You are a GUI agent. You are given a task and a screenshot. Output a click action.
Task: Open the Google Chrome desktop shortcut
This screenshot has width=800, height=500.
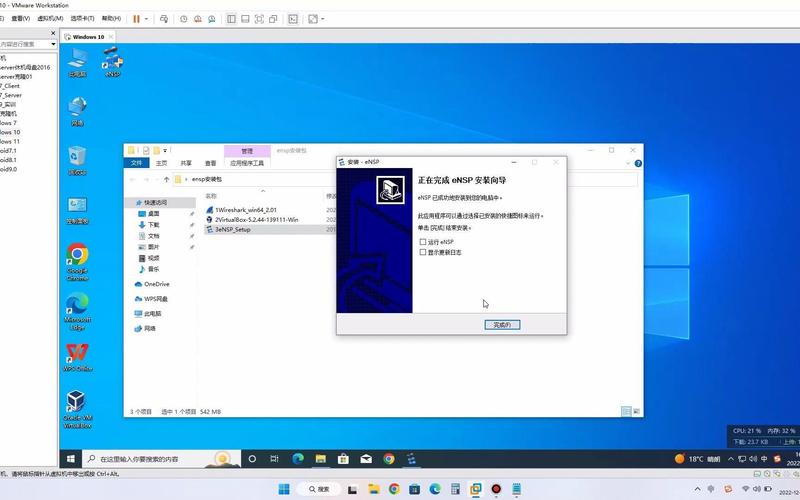click(77, 262)
